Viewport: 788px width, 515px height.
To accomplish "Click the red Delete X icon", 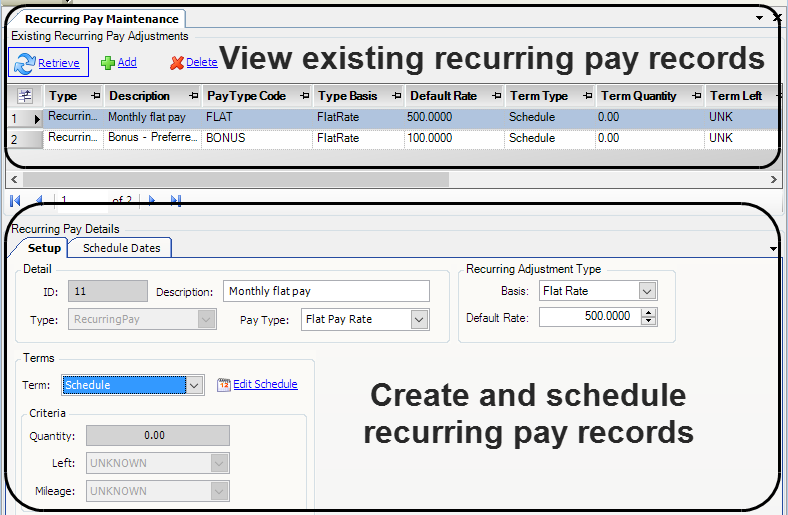I will [x=177, y=63].
